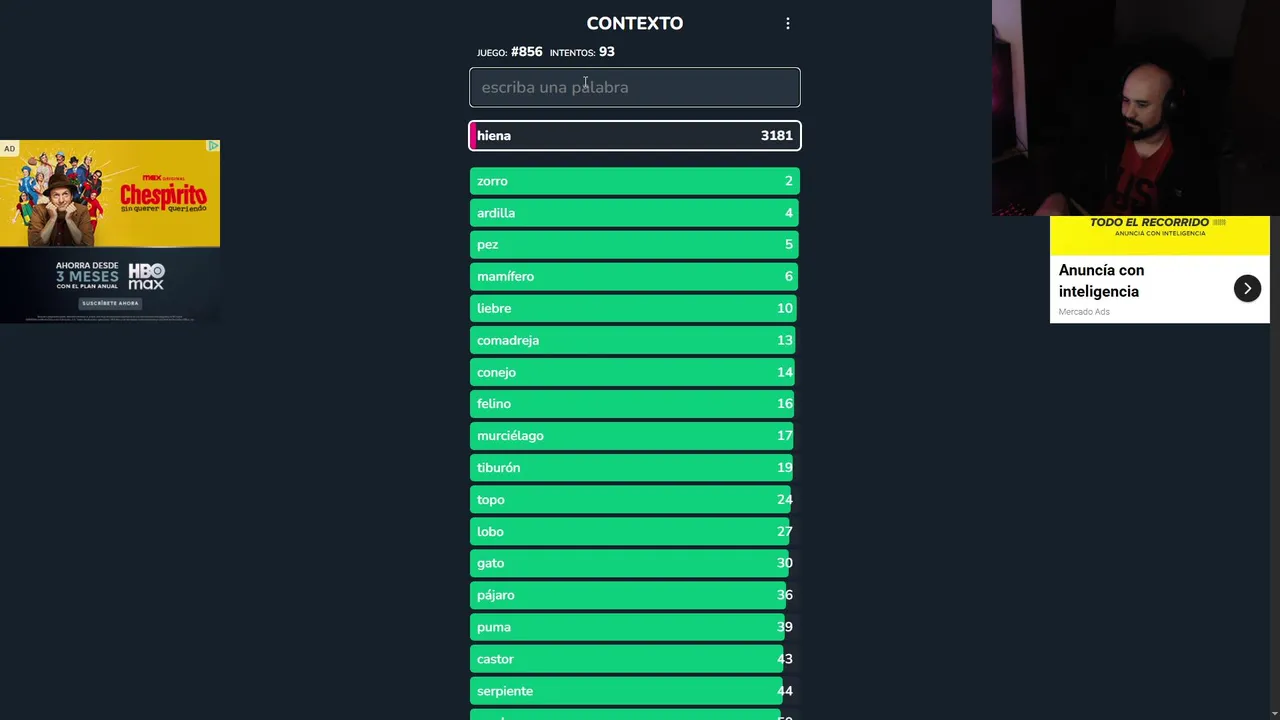
Task: Click the HBO Max logo in the ad
Action: tap(146, 276)
